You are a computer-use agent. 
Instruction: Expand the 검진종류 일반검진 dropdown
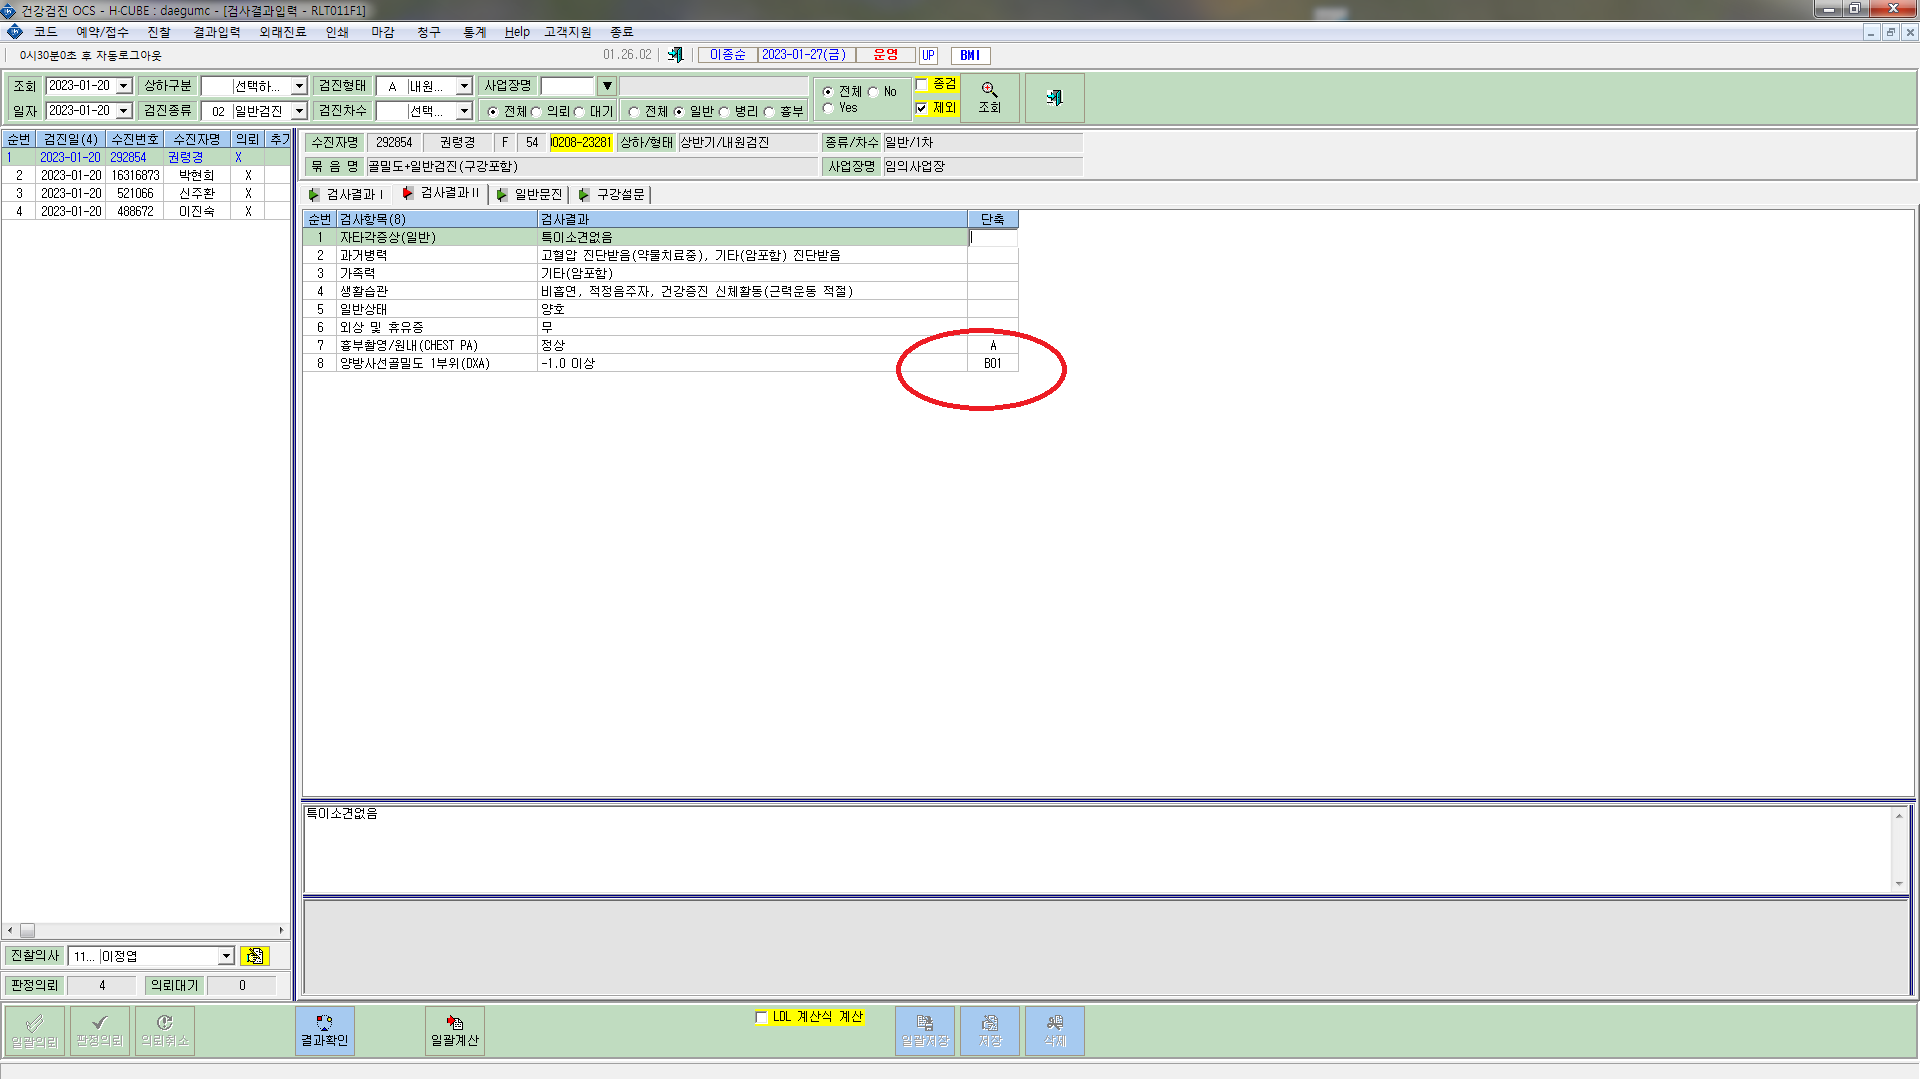click(299, 111)
